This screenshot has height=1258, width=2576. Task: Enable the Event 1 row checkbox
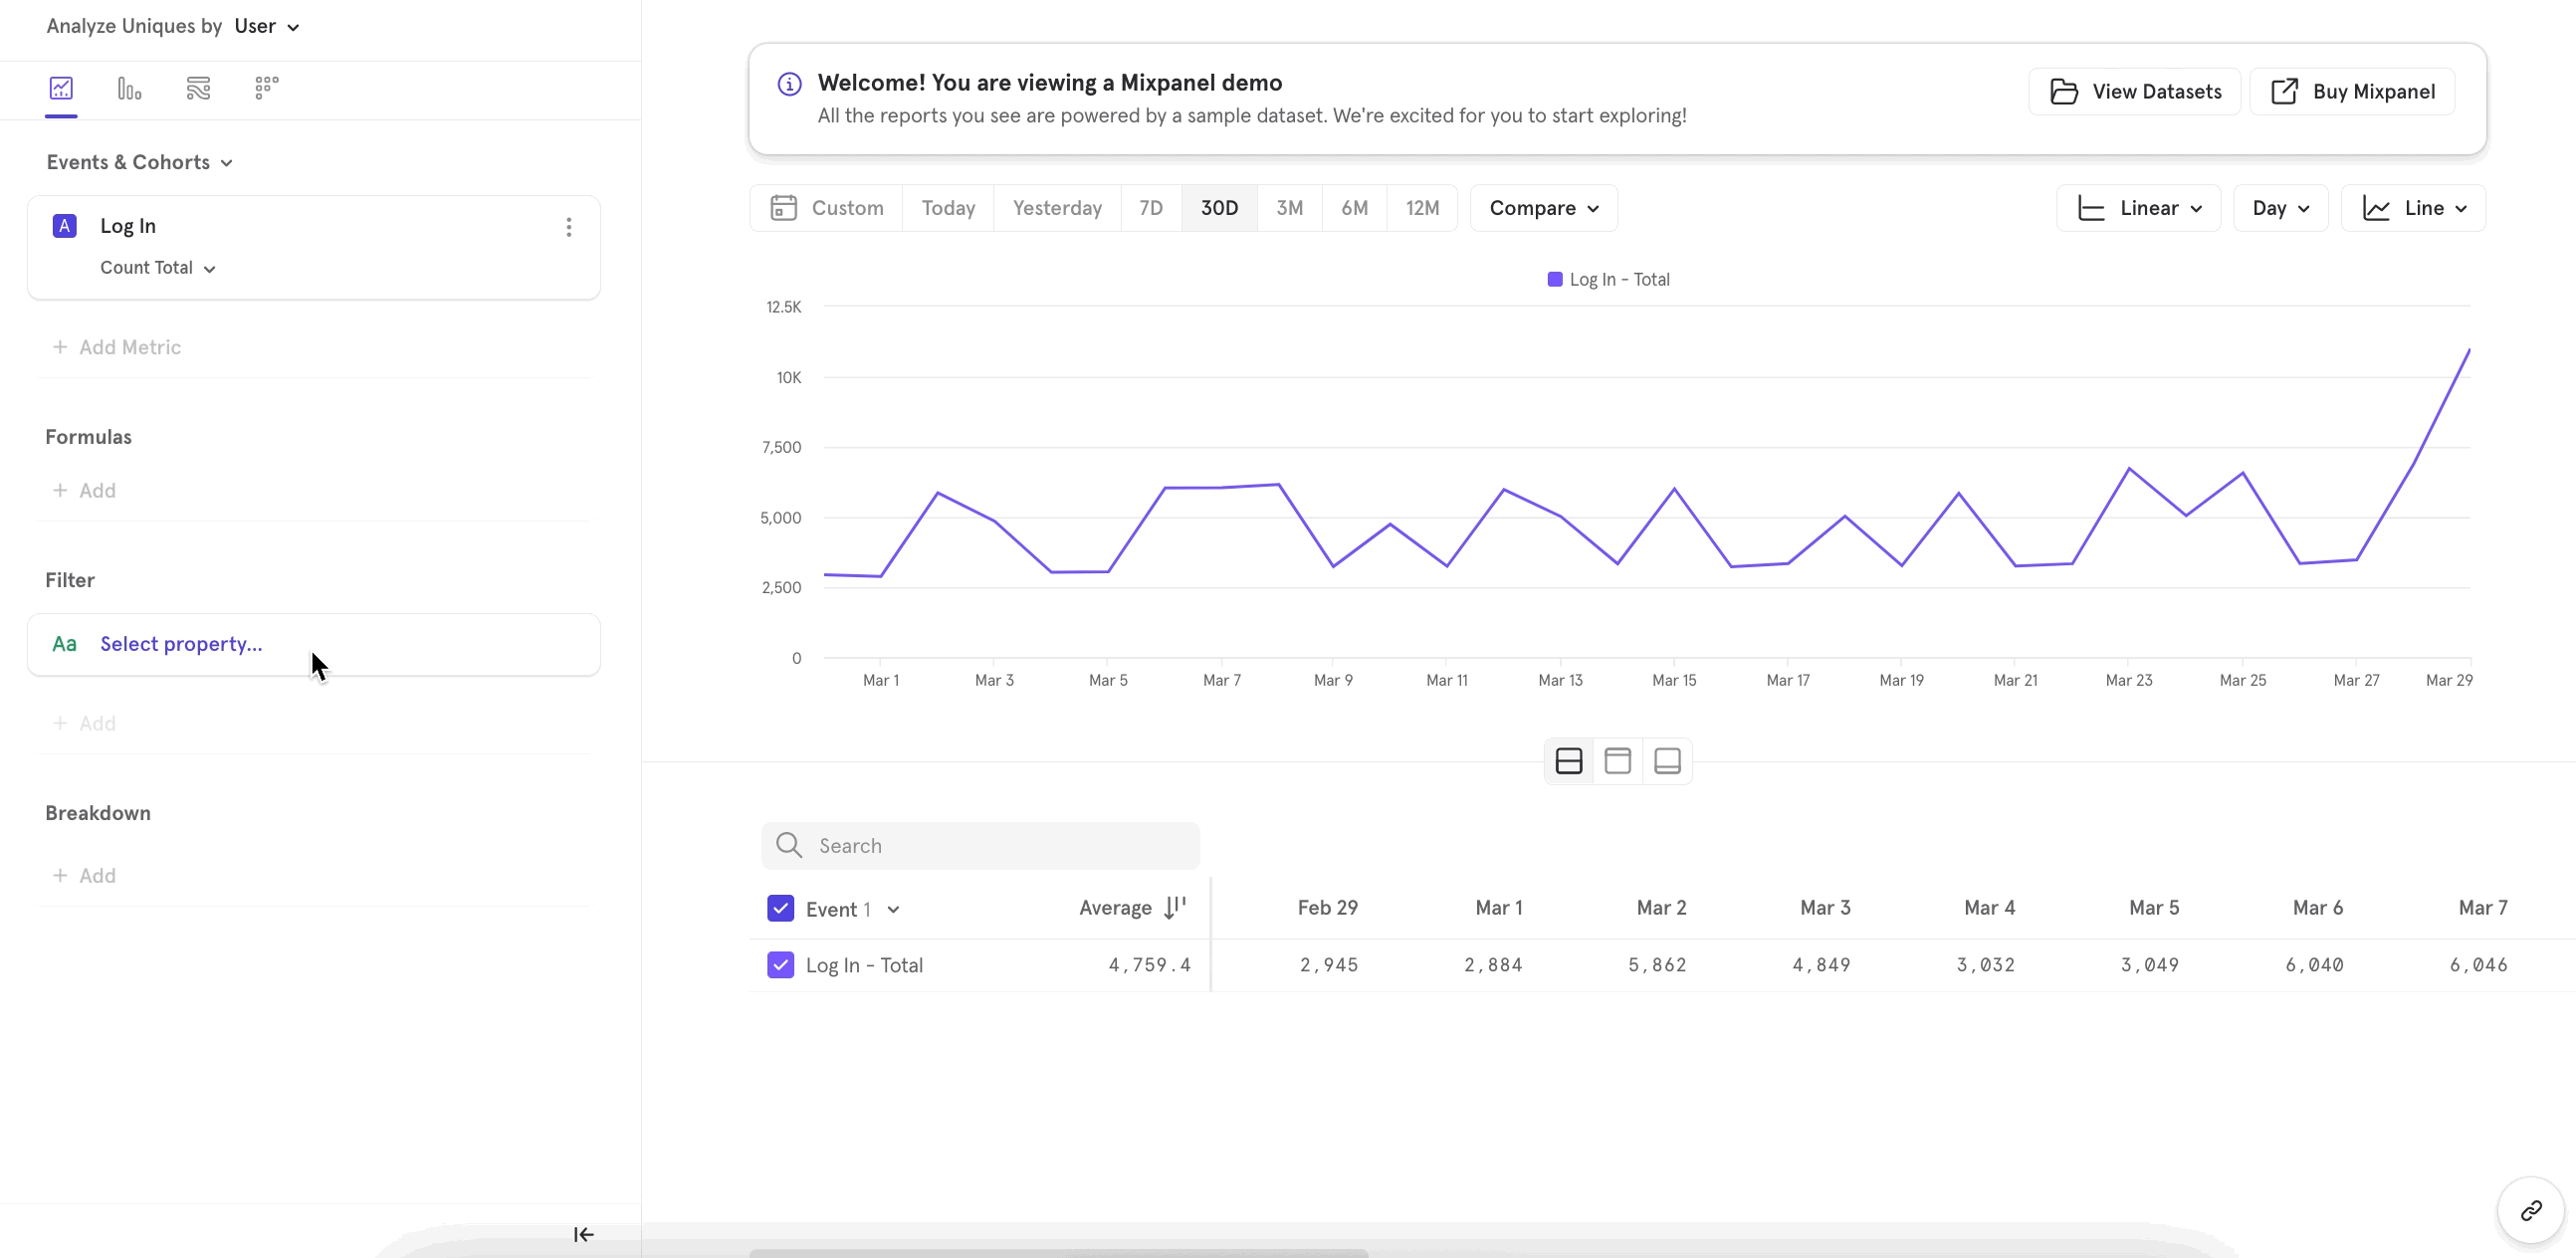(780, 909)
